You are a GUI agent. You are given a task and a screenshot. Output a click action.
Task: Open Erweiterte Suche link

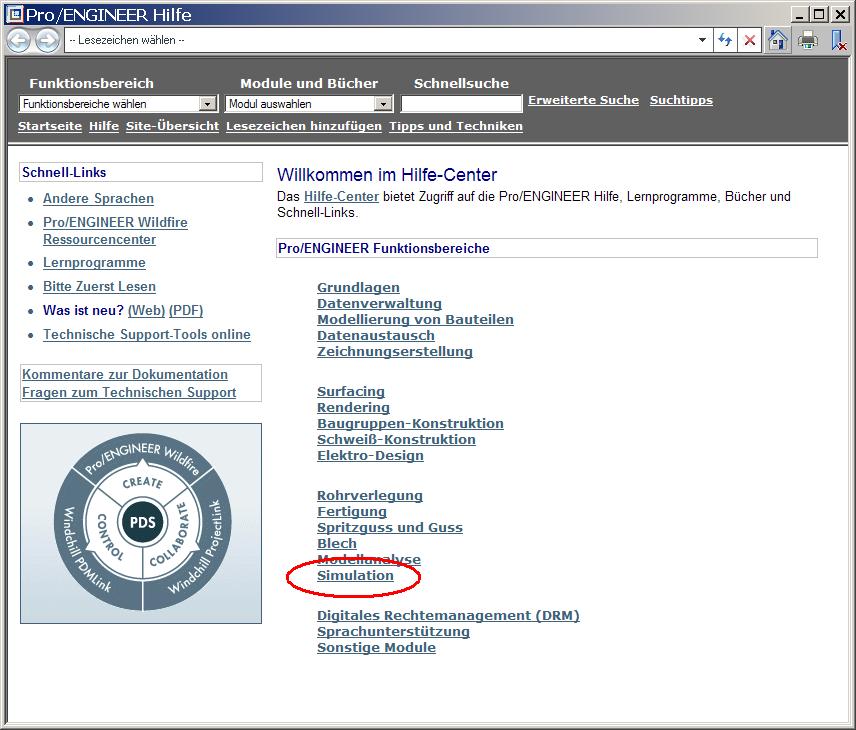pyautogui.click(x=583, y=100)
